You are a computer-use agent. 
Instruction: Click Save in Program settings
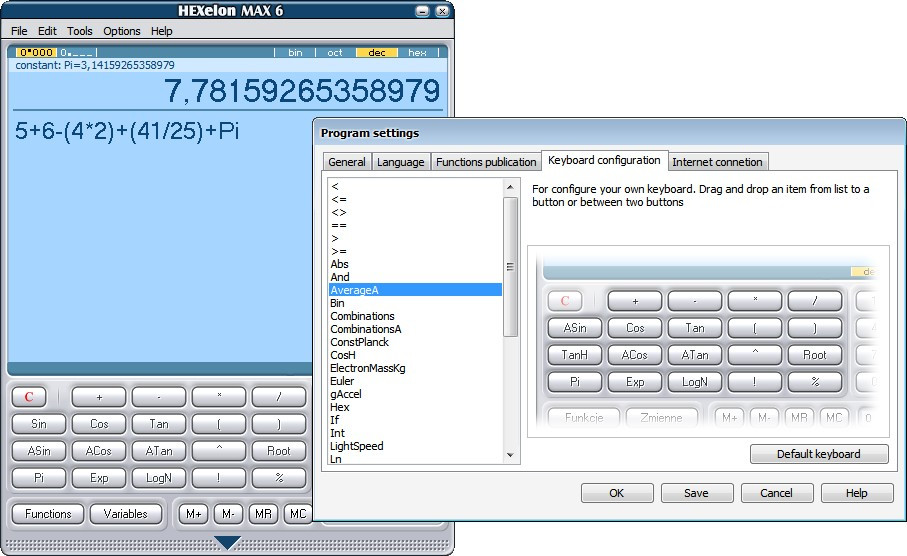pyautogui.click(x=696, y=493)
